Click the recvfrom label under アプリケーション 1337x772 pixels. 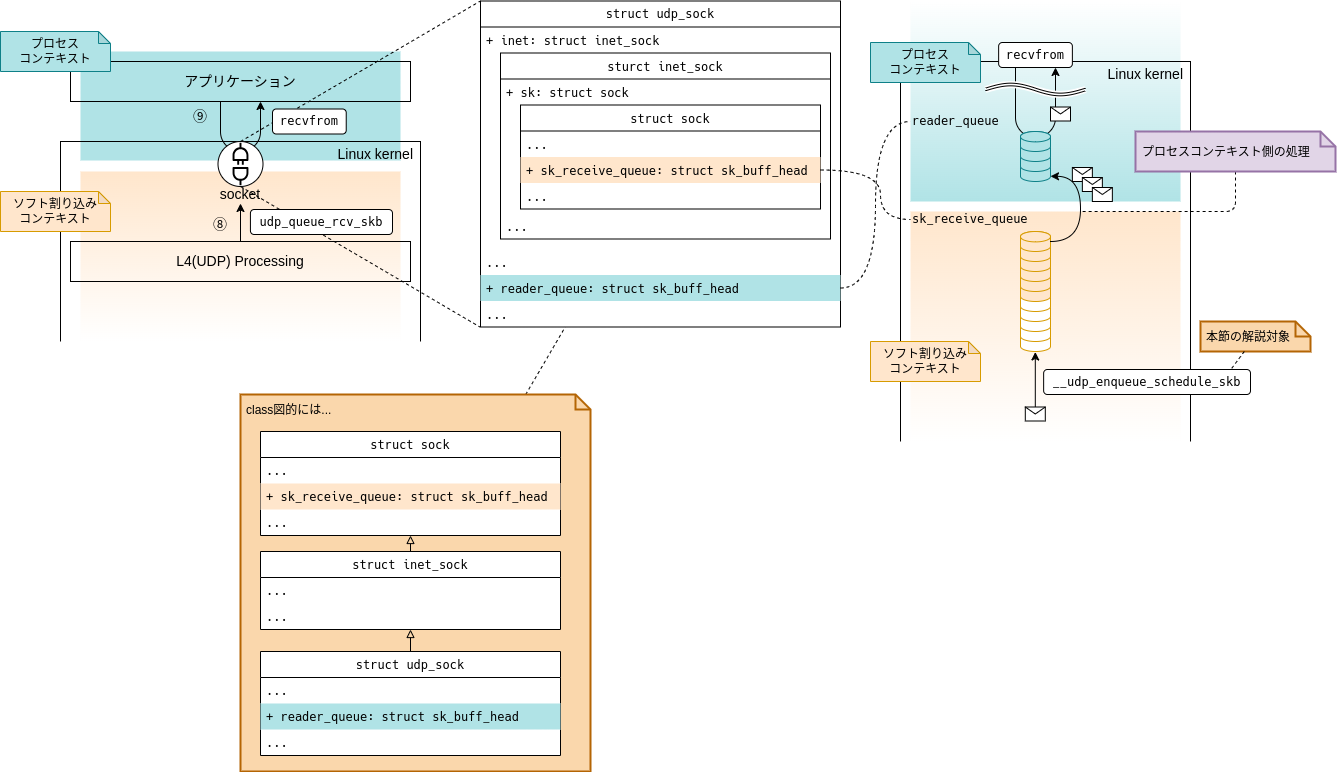click(309, 121)
